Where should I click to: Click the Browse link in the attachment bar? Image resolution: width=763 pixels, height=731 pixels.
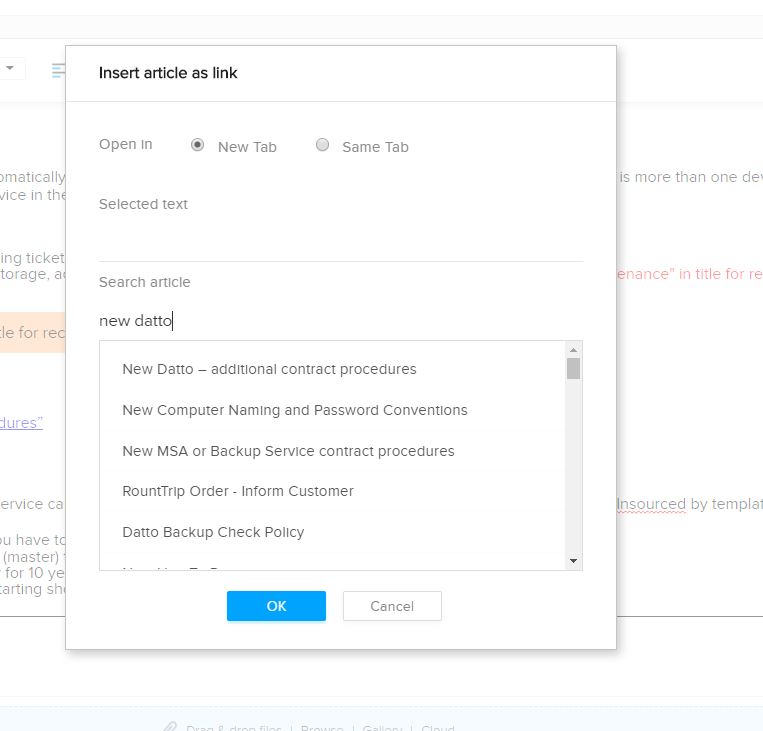322,728
